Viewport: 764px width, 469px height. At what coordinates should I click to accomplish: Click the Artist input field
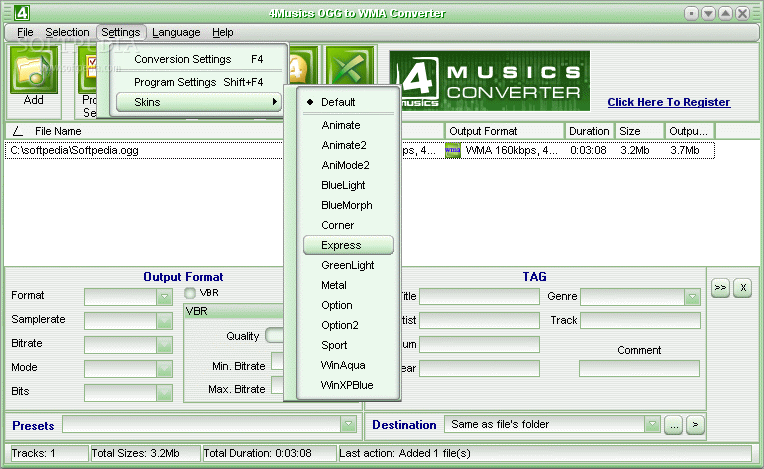[x=479, y=320]
